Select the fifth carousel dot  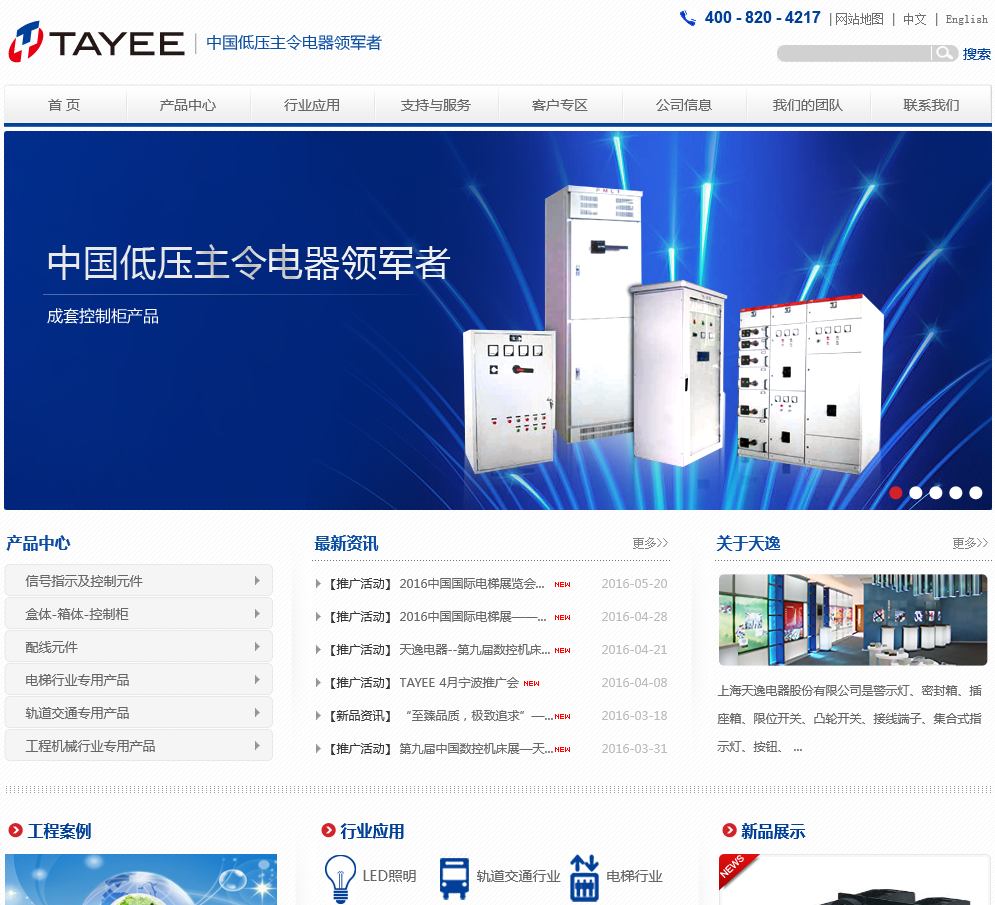[x=976, y=492]
